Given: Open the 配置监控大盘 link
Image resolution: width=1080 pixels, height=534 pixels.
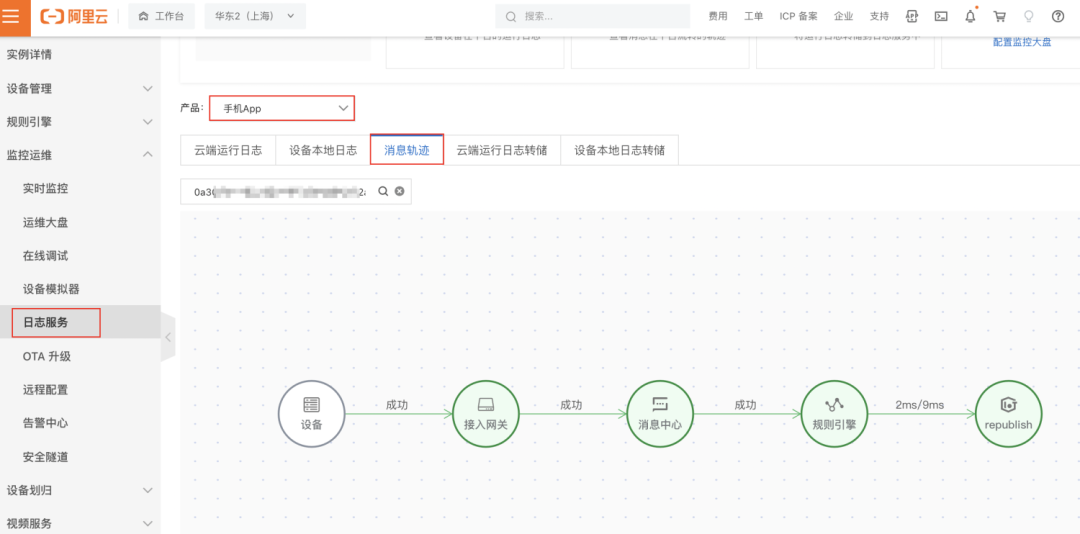Looking at the screenshot, I should coord(1022,42).
